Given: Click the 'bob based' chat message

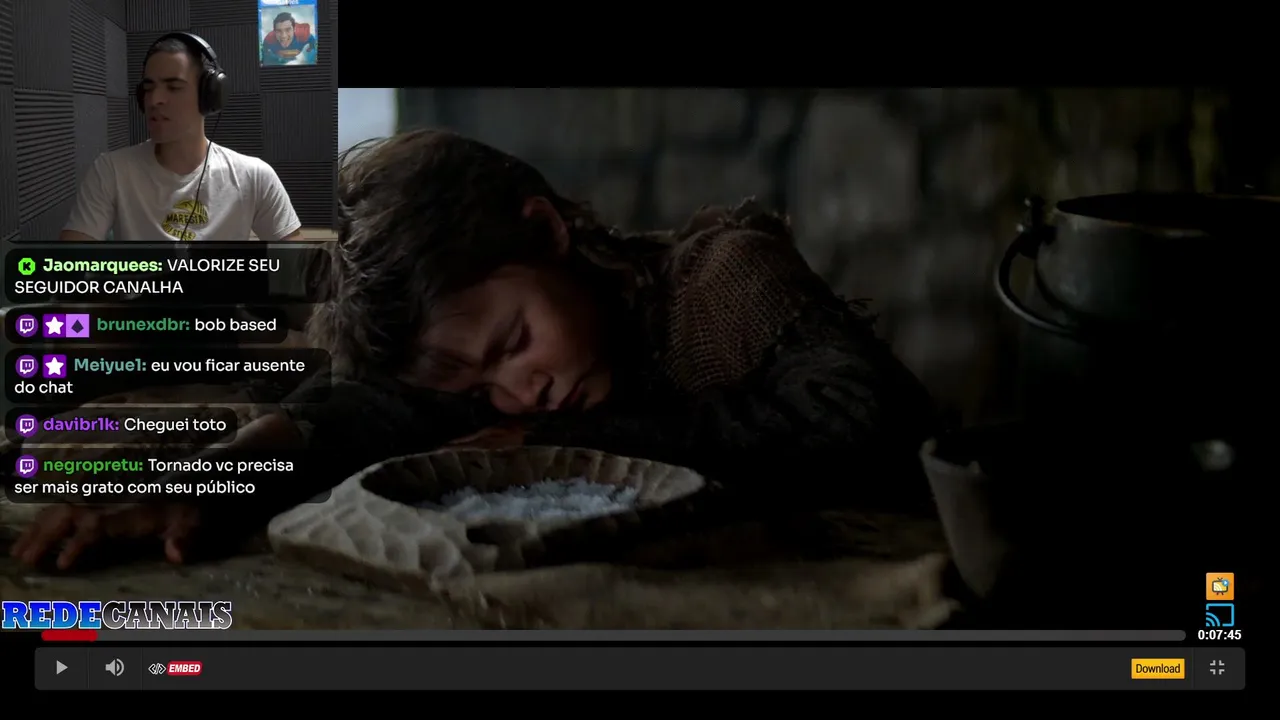Looking at the screenshot, I should coord(235,325).
